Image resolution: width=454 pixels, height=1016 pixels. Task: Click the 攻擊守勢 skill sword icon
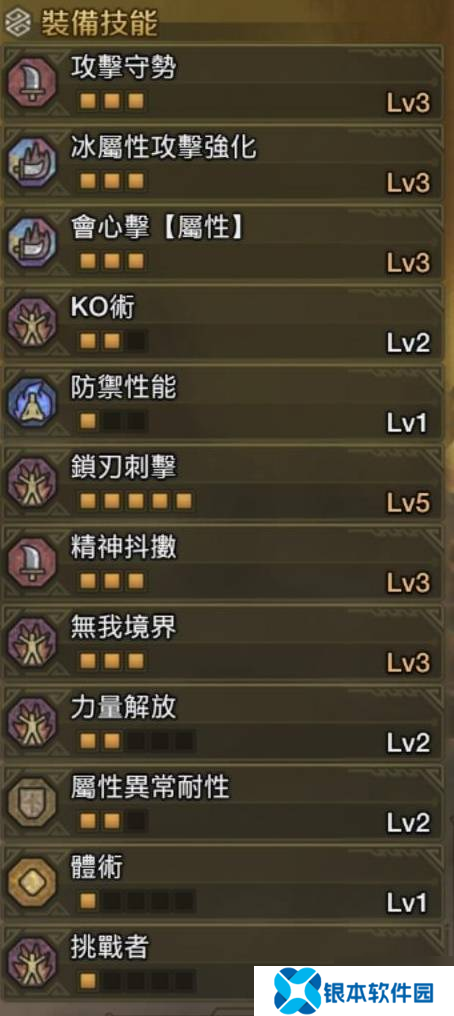tap(32, 82)
